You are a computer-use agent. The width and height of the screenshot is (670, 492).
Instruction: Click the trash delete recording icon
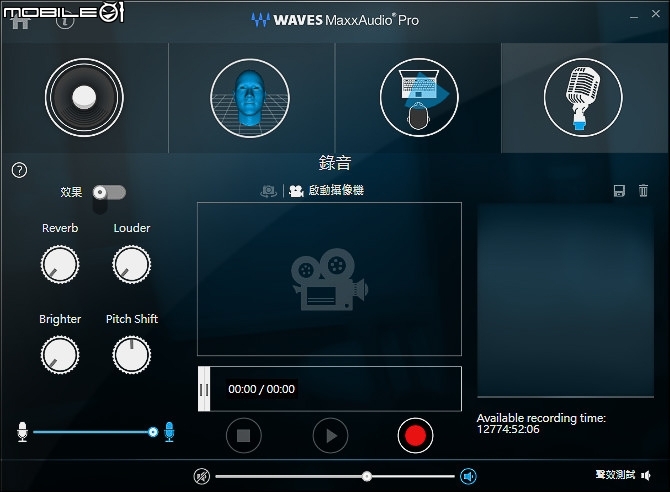[643, 191]
